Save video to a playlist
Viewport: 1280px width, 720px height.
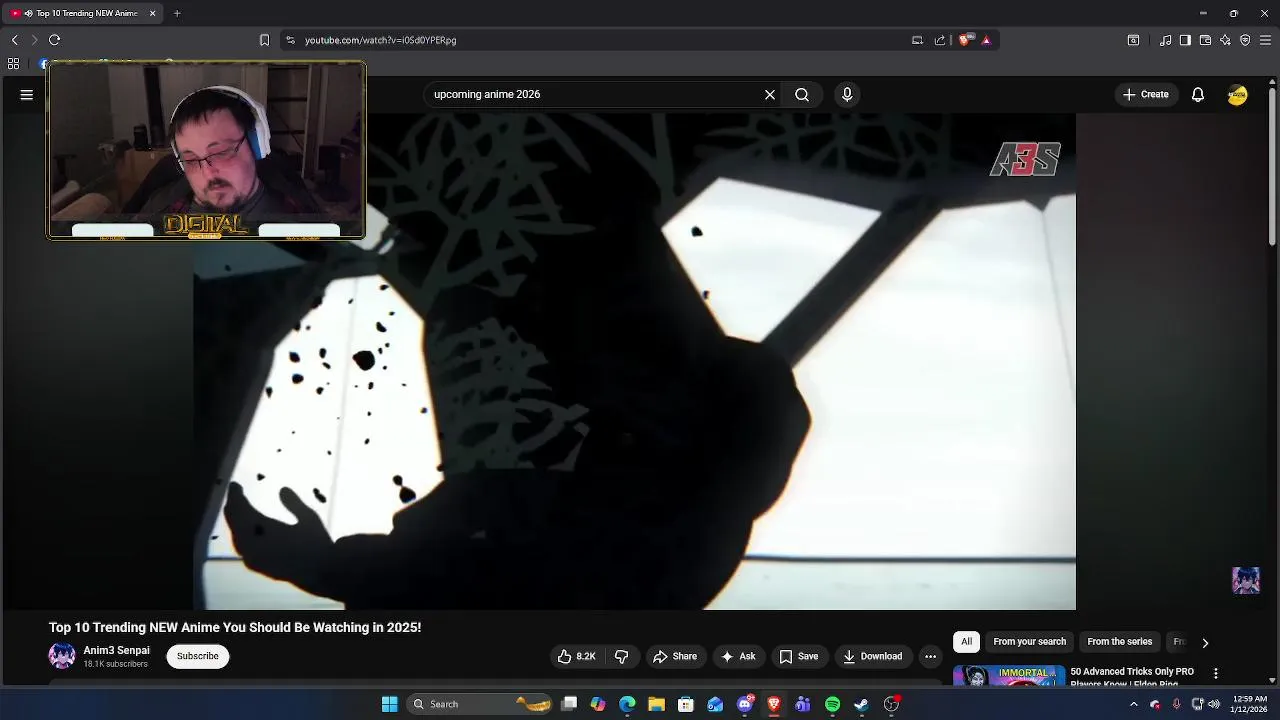[x=799, y=657]
